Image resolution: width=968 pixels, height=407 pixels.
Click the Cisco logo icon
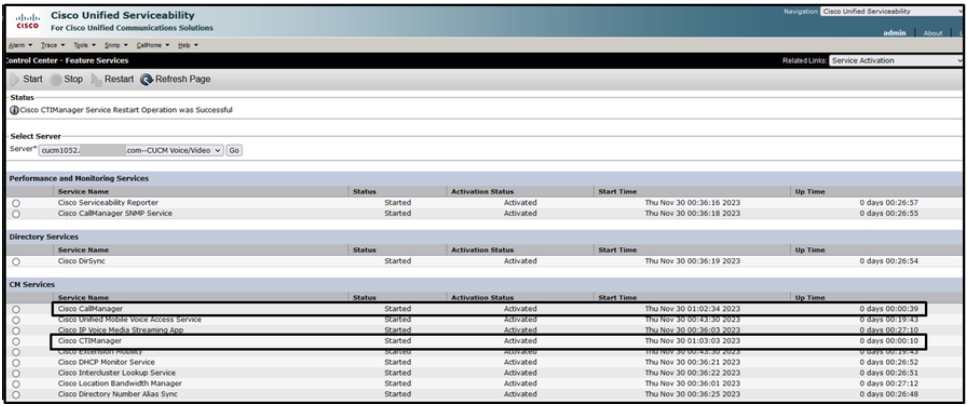coord(27,21)
